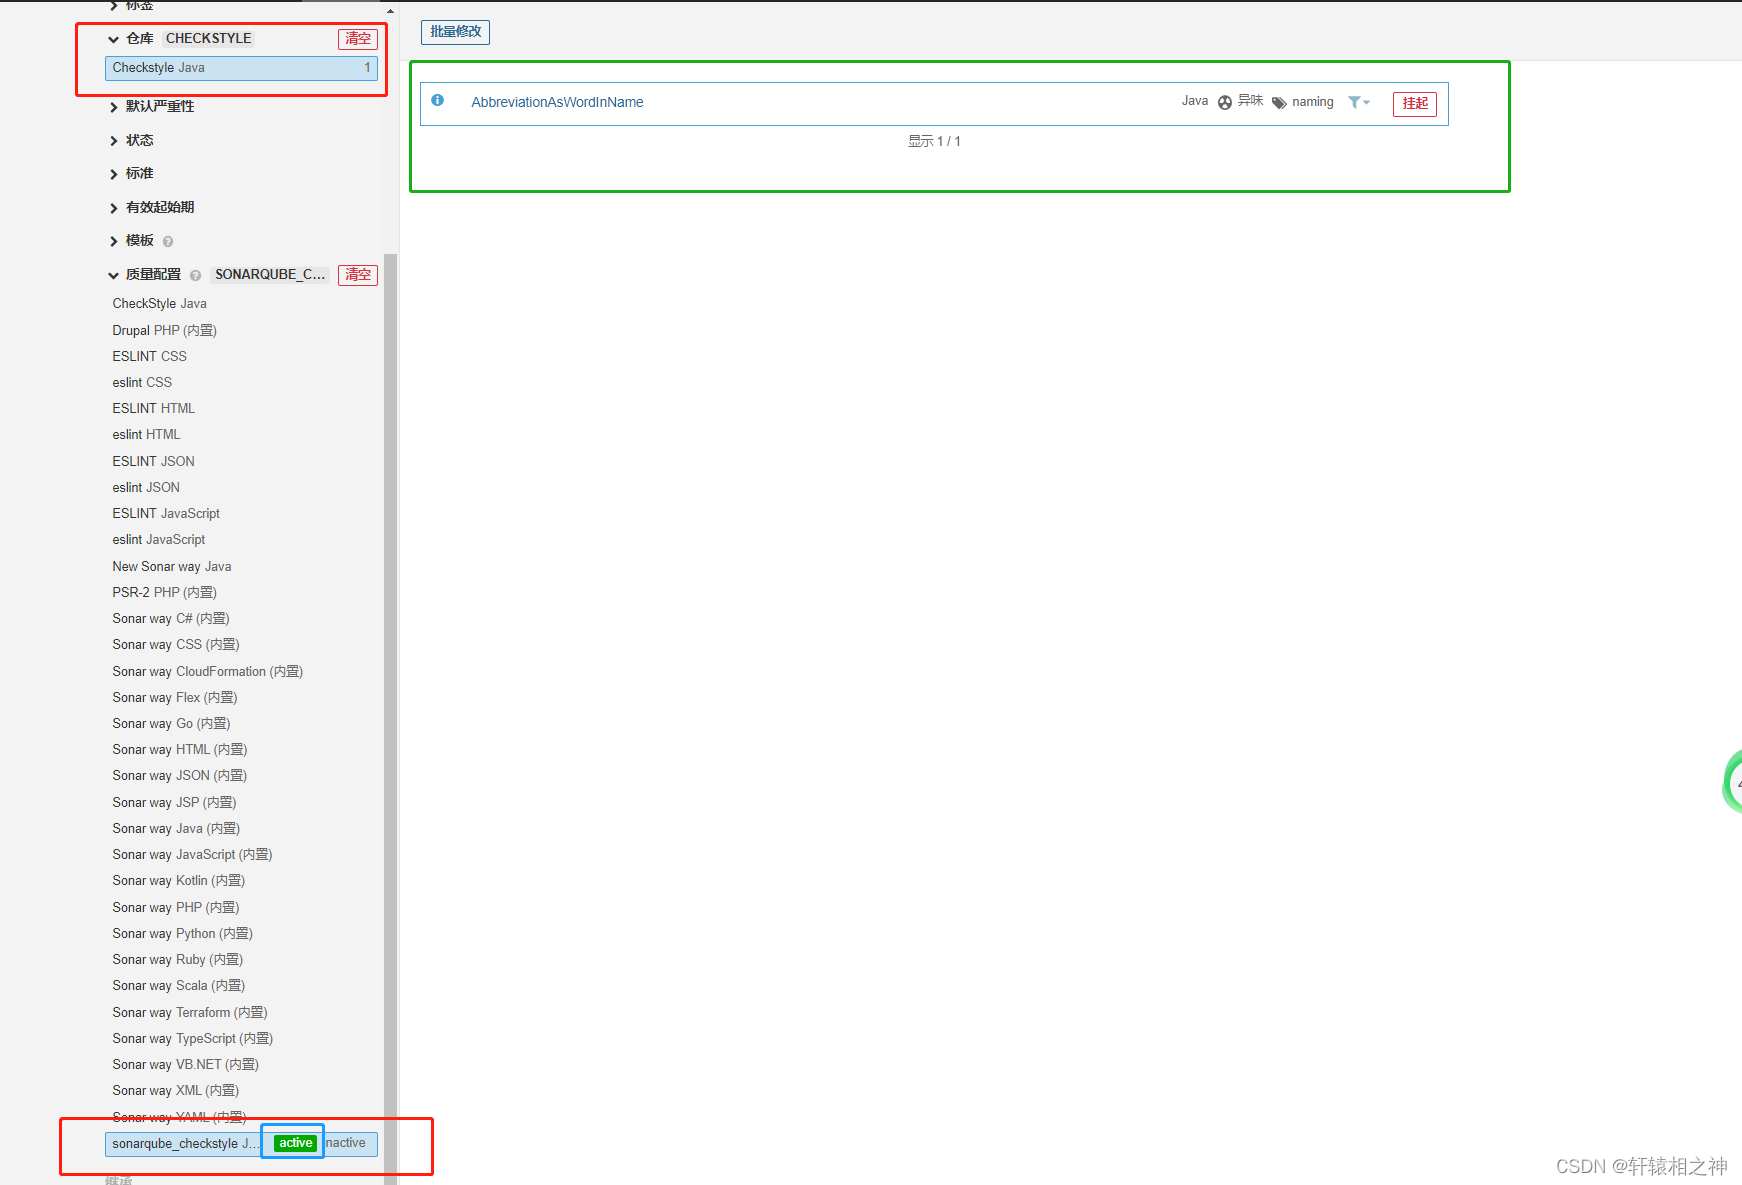This screenshot has width=1742, height=1185.
Task: Expand the 标准 facet
Action: pos(132,174)
